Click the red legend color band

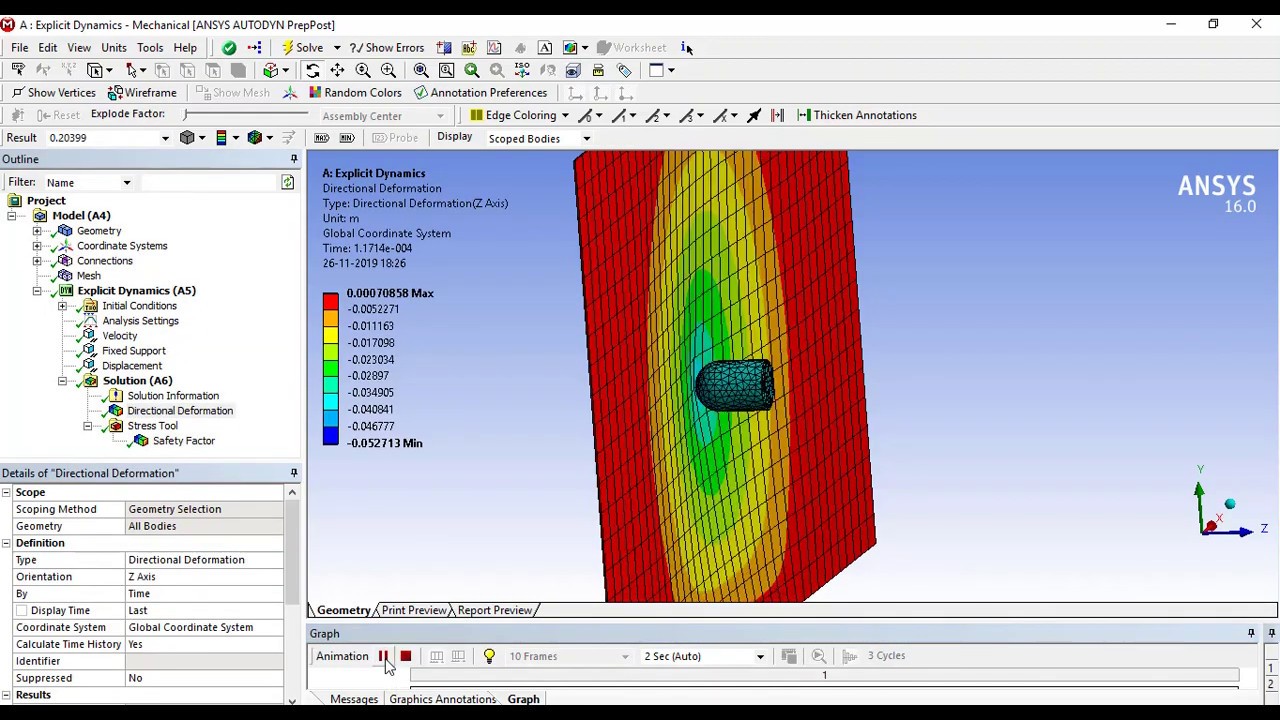[330, 300]
